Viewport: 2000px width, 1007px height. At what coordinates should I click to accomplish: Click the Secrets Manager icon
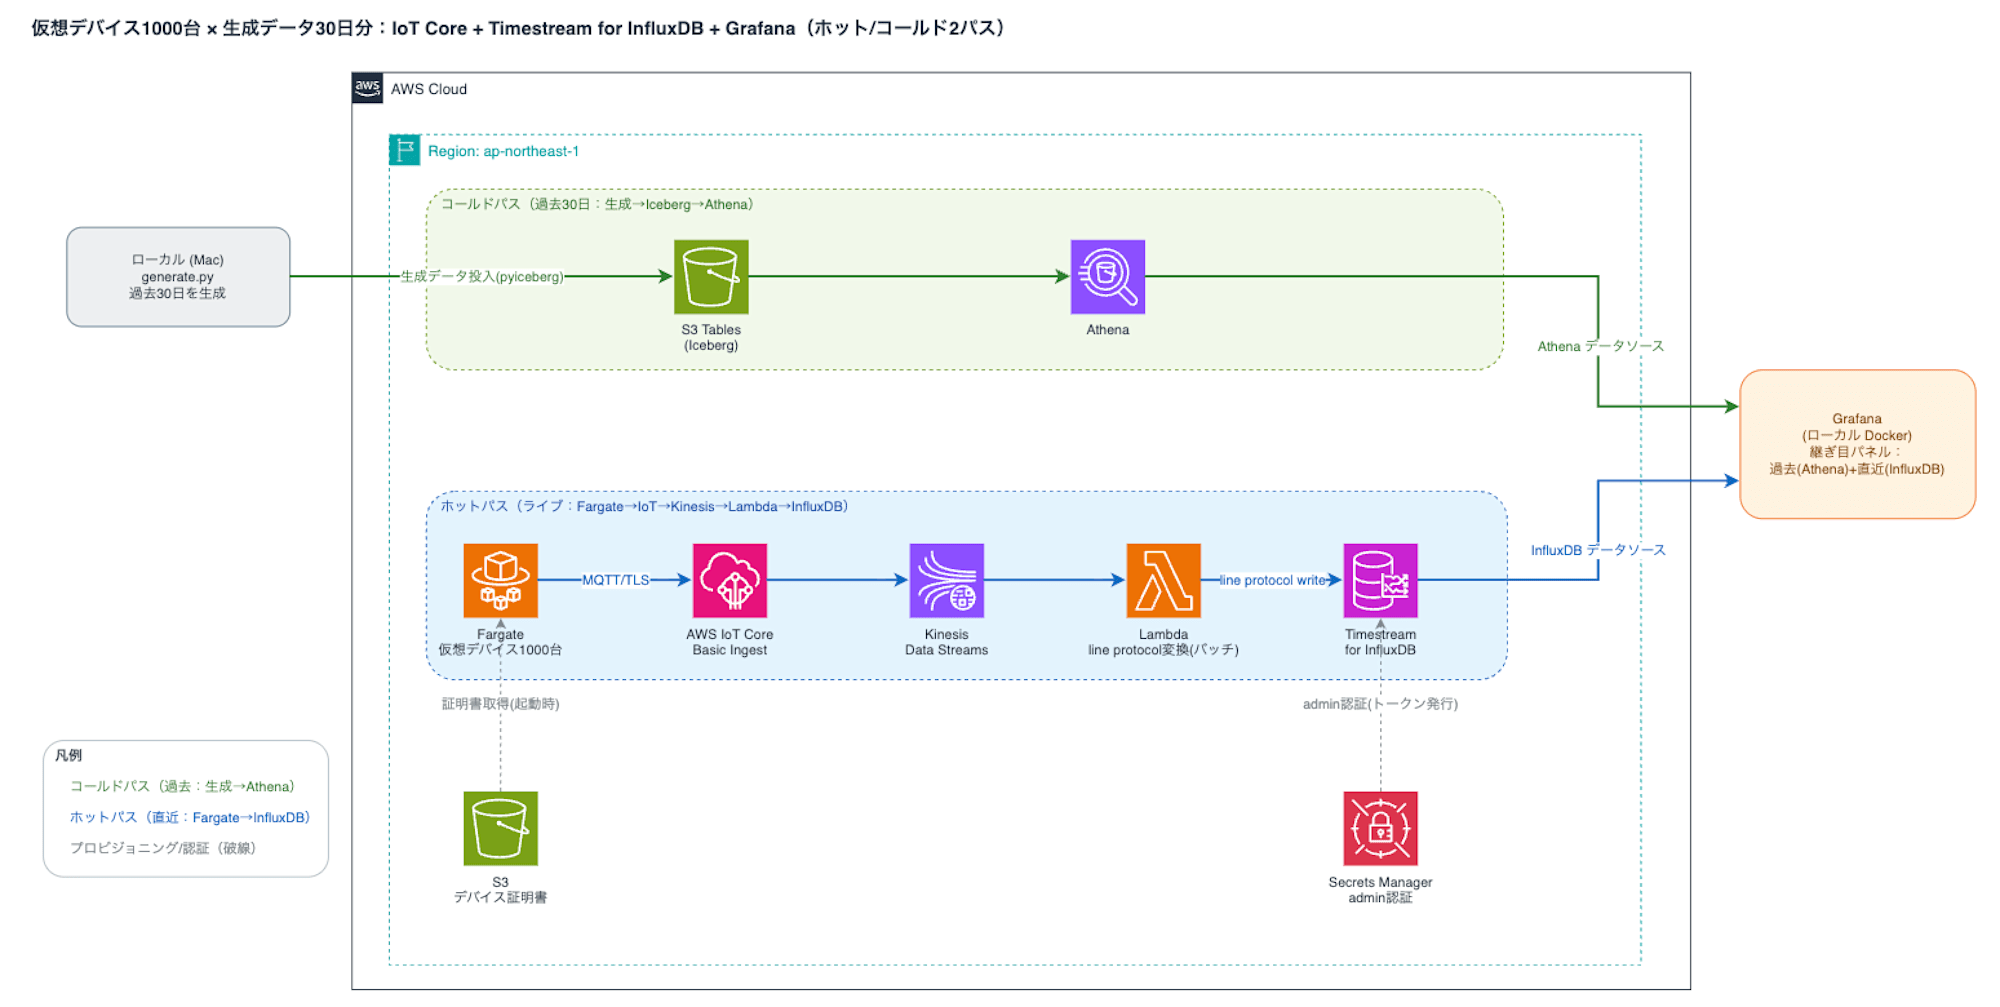pos(1381,829)
